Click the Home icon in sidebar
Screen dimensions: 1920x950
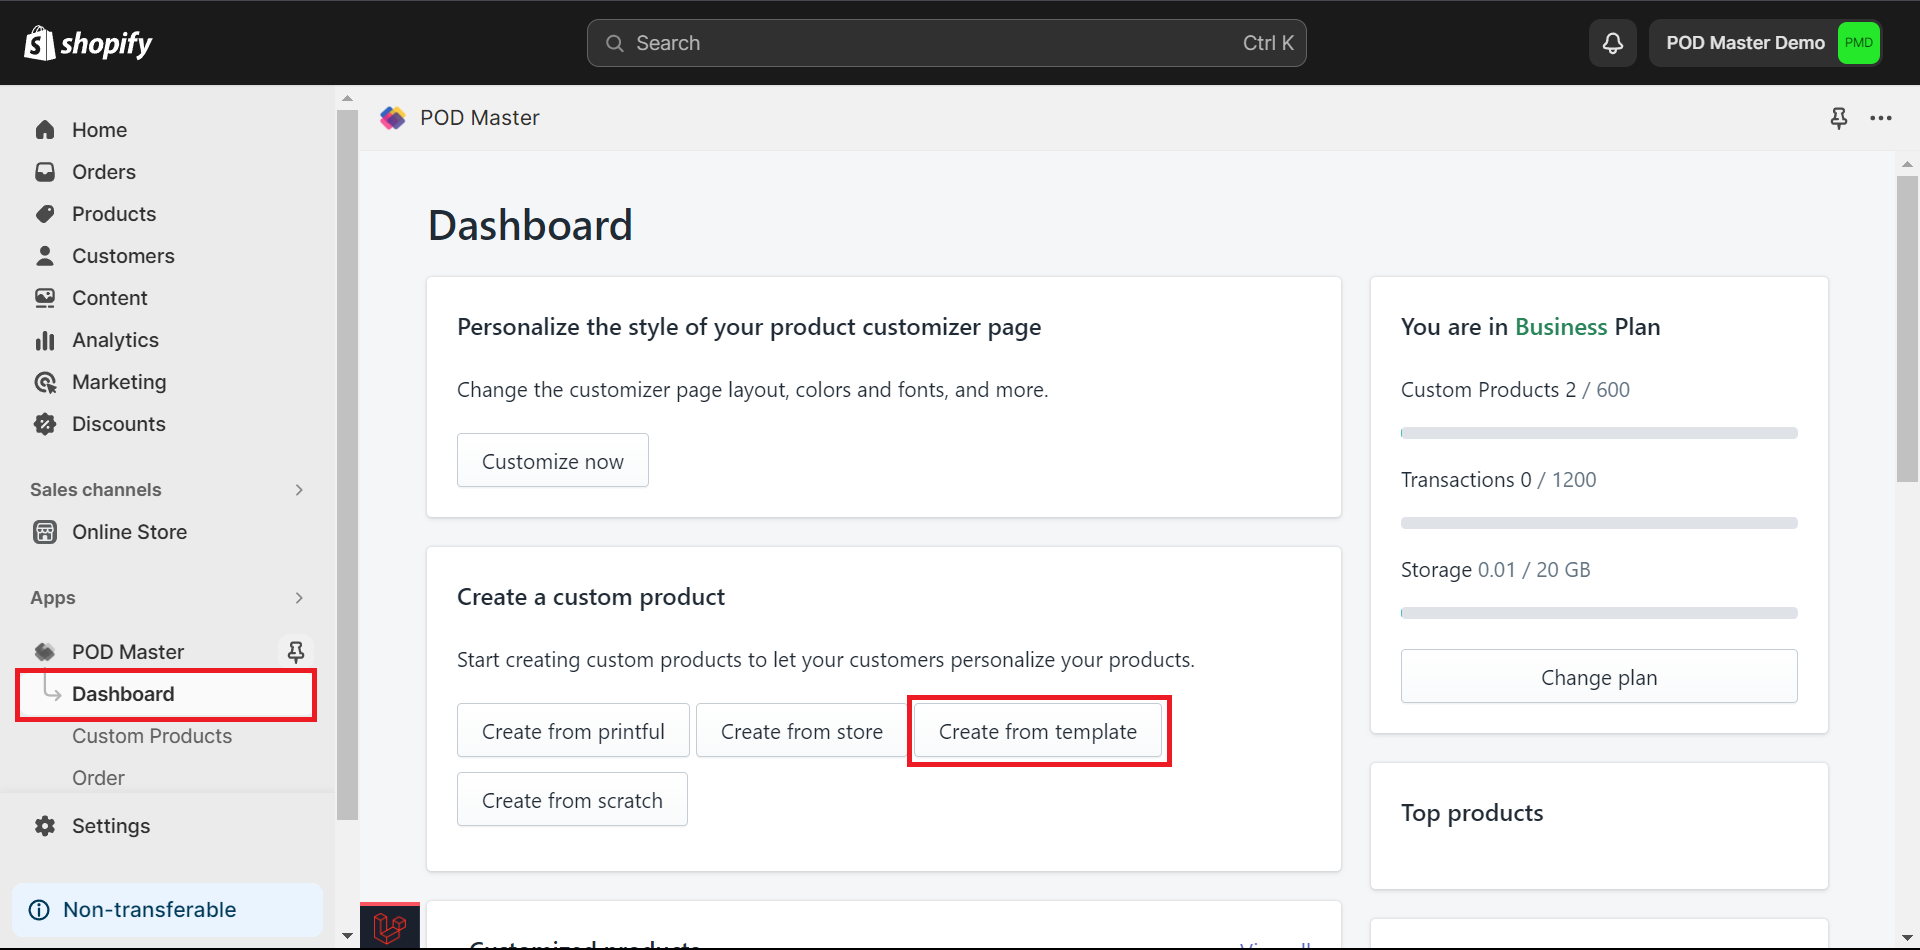[x=45, y=130]
